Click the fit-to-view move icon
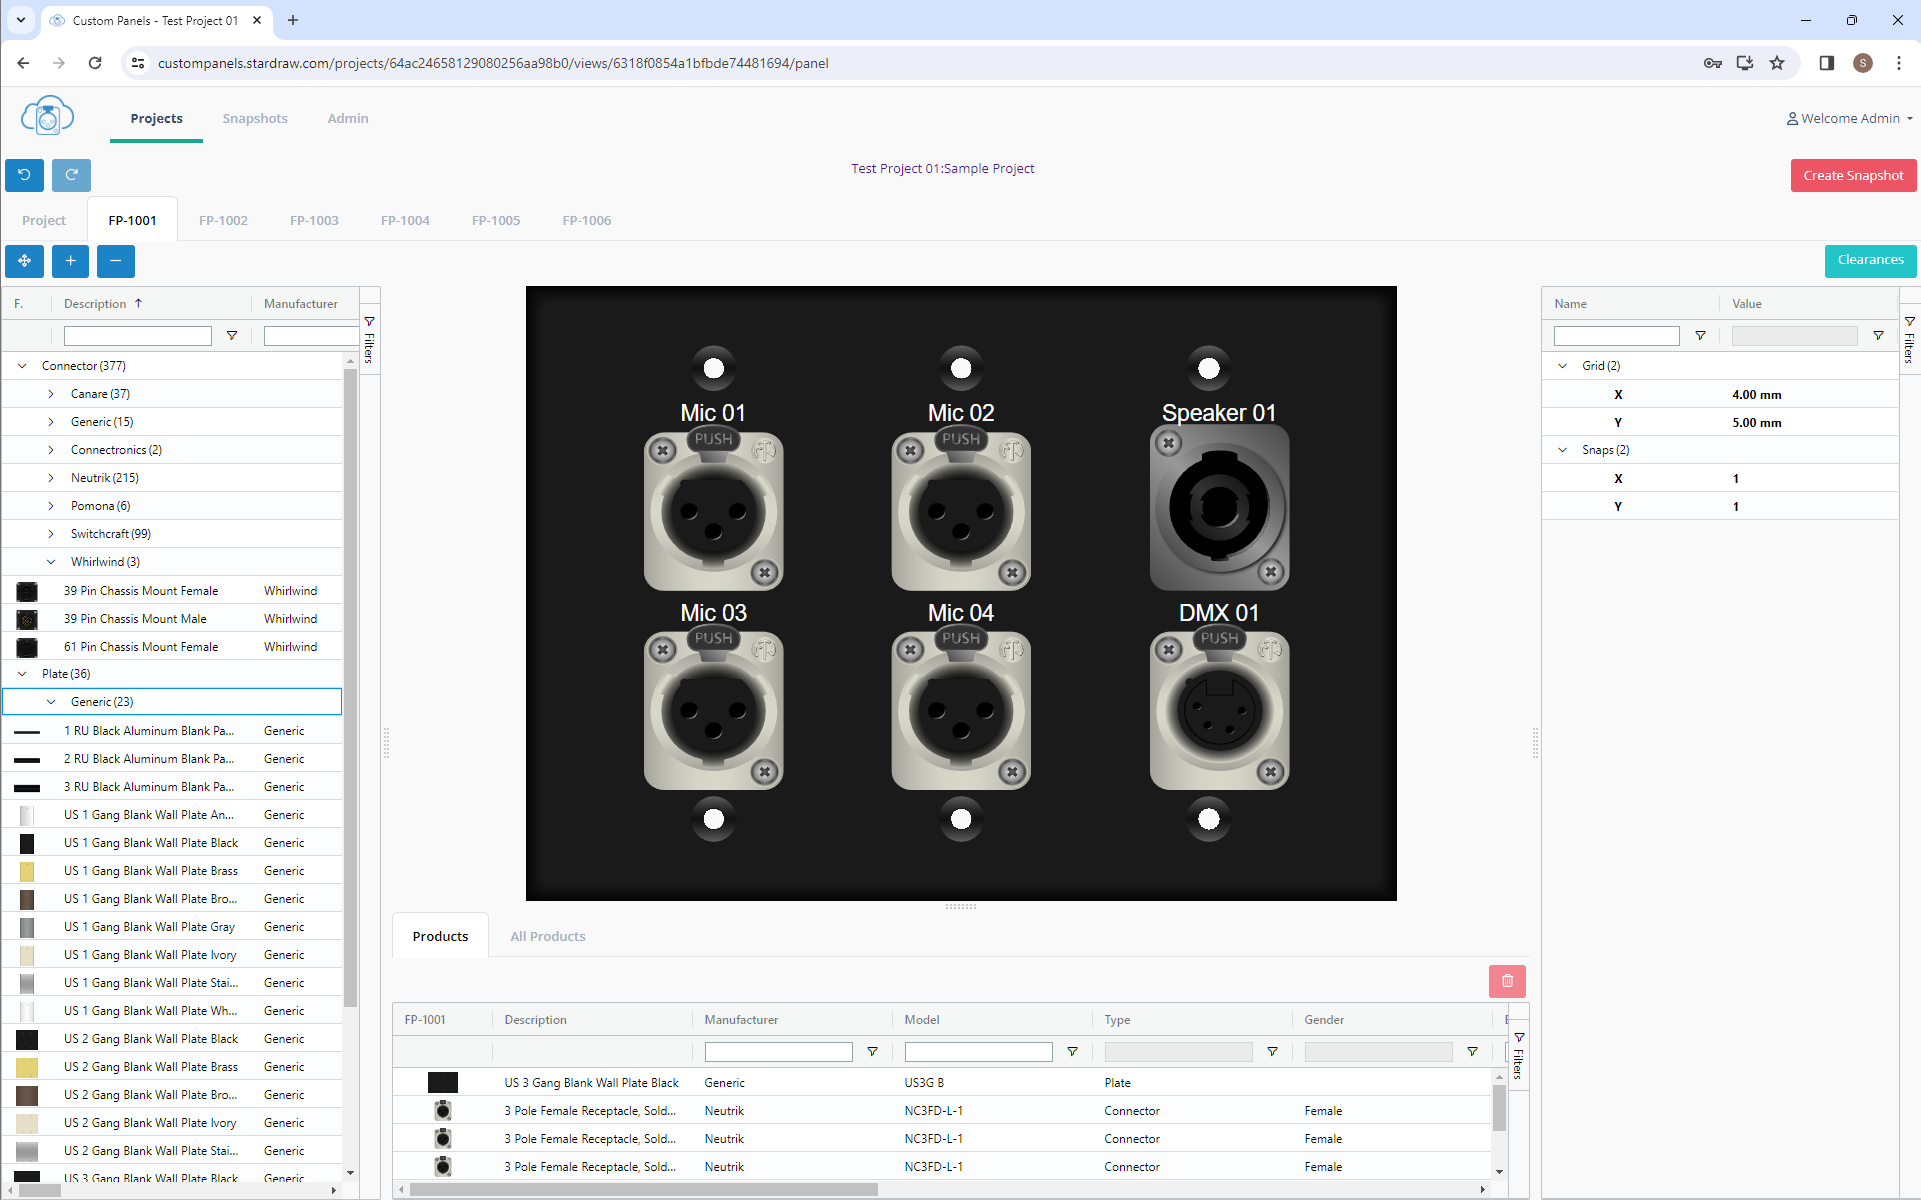The height and width of the screenshot is (1200, 1921). [x=24, y=261]
